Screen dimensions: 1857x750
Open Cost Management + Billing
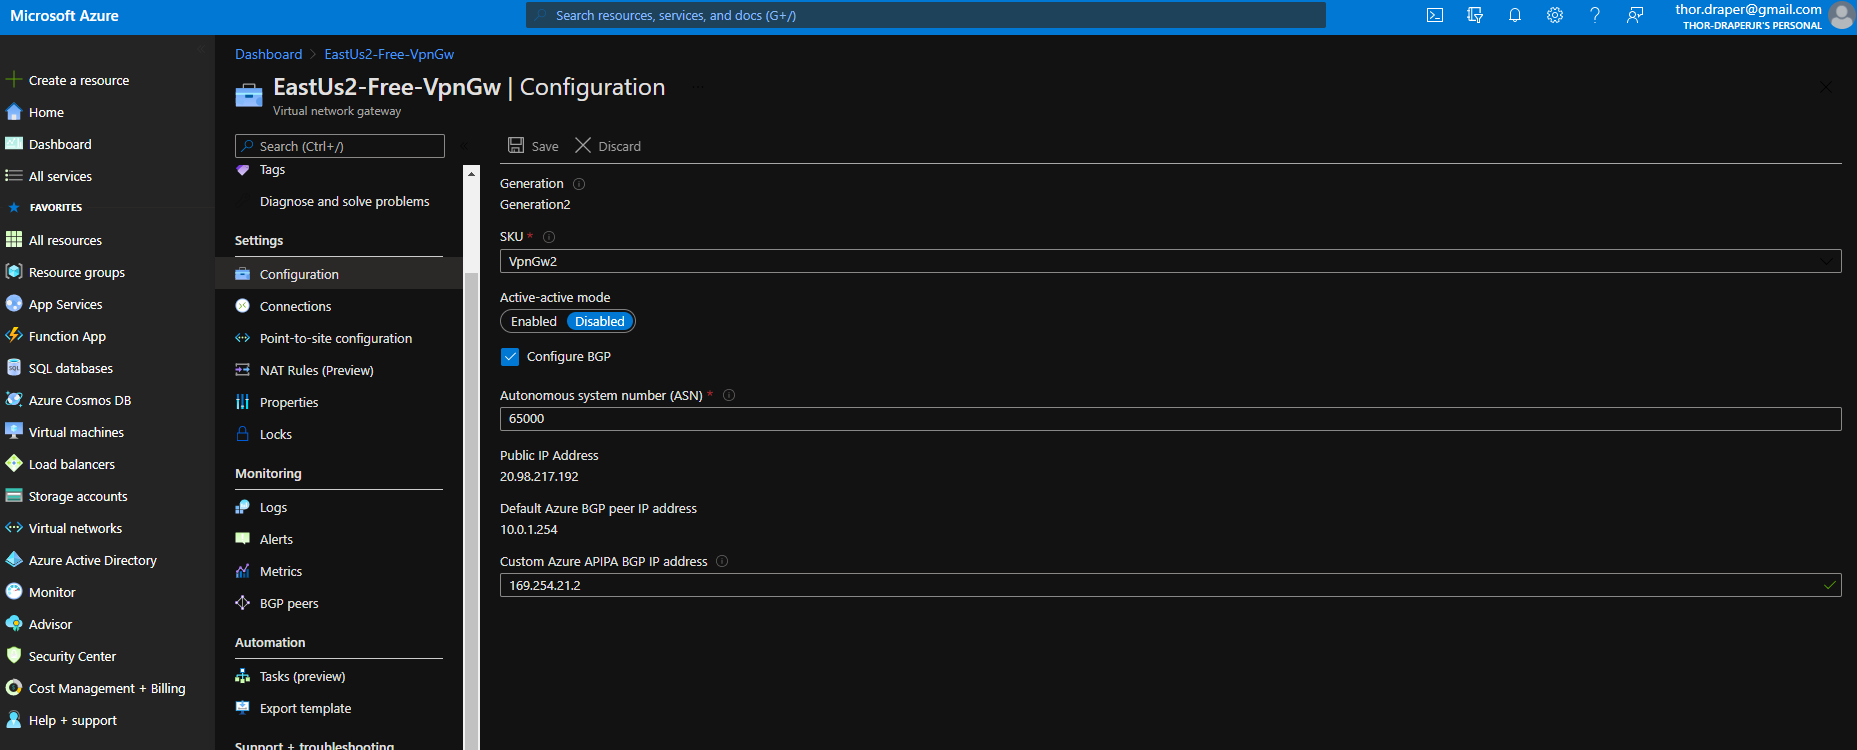click(107, 688)
